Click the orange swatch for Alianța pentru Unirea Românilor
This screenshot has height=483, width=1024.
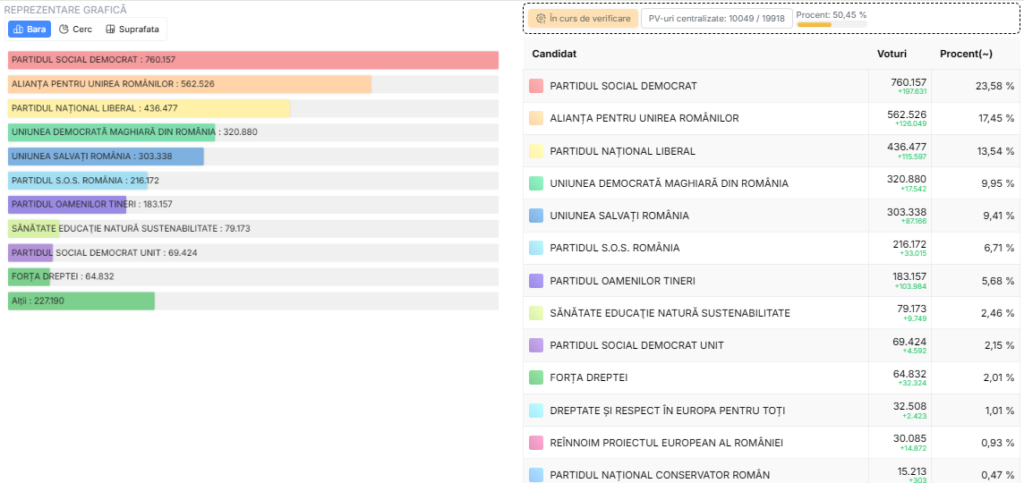(x=536, y=118)
